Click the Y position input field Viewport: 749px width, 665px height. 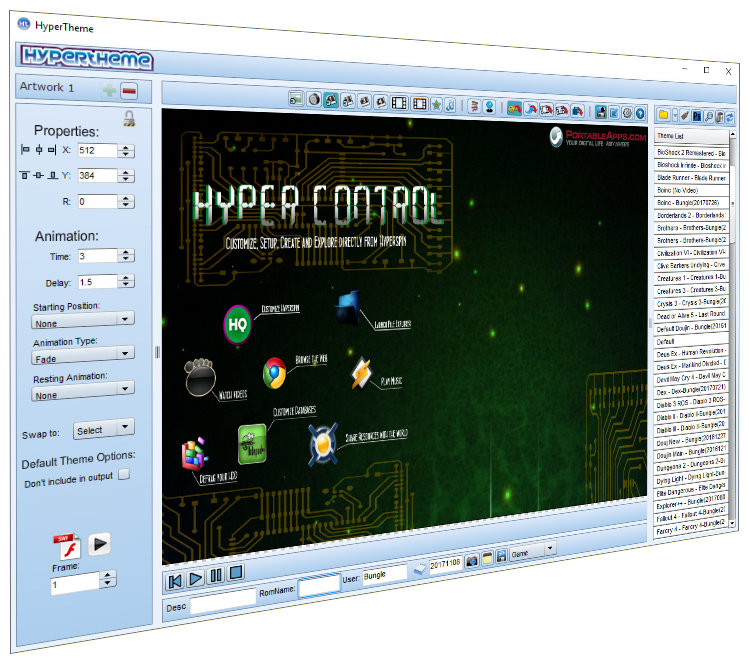(97, 176)
